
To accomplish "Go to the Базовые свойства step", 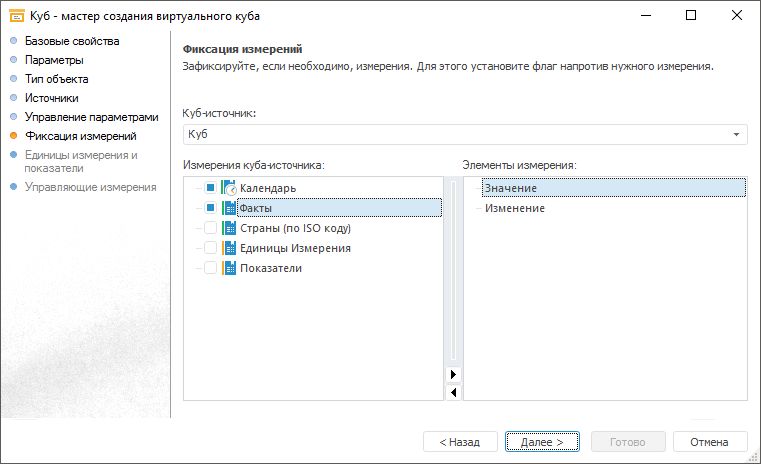I will click(72, 41).
